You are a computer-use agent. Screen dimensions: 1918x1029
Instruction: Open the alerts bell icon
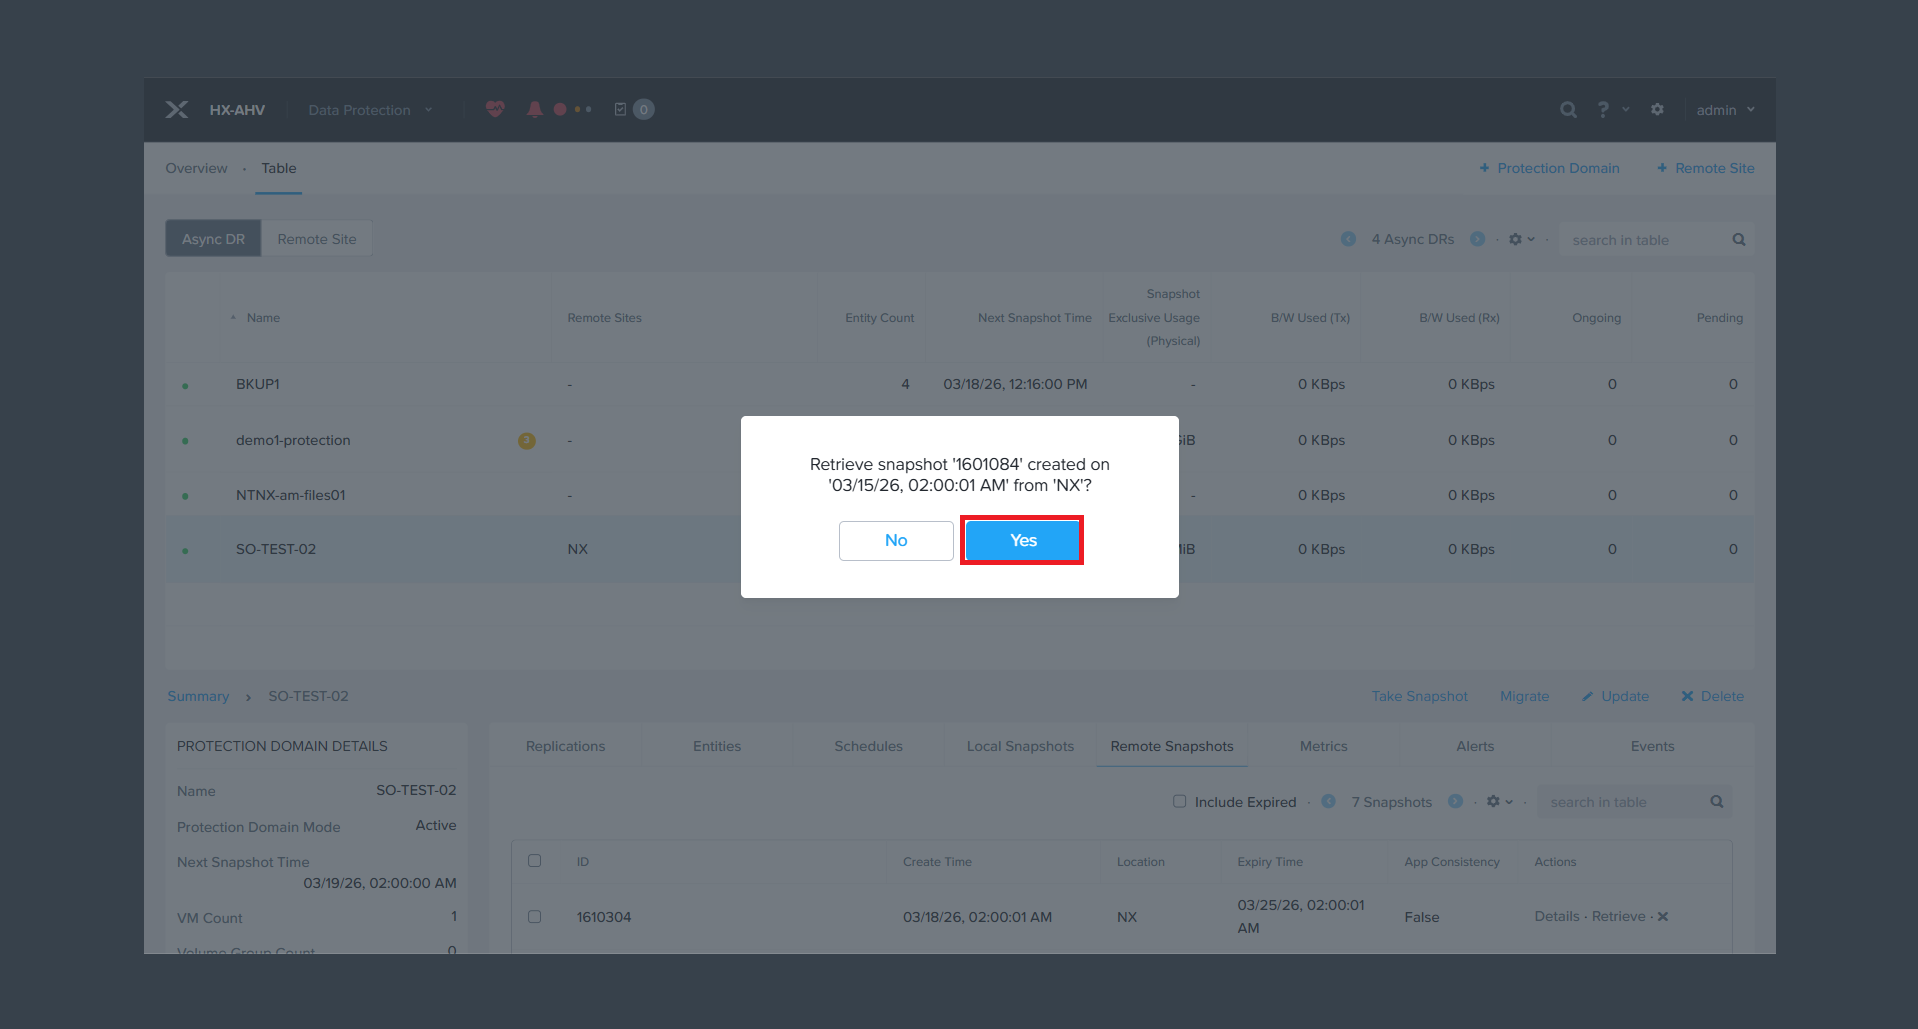(535, 109)
